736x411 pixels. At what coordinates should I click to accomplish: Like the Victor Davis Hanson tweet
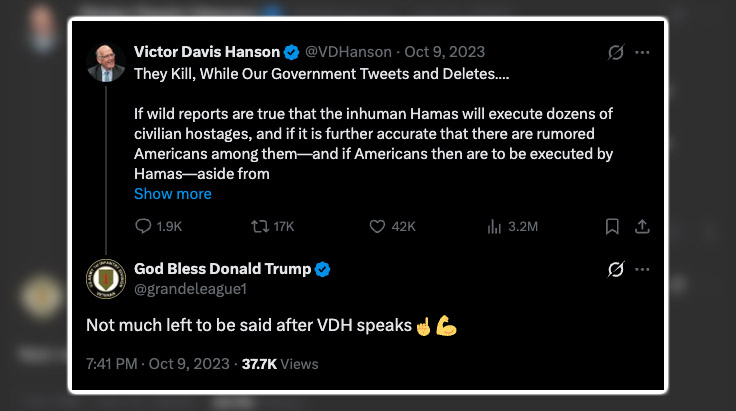377,226
